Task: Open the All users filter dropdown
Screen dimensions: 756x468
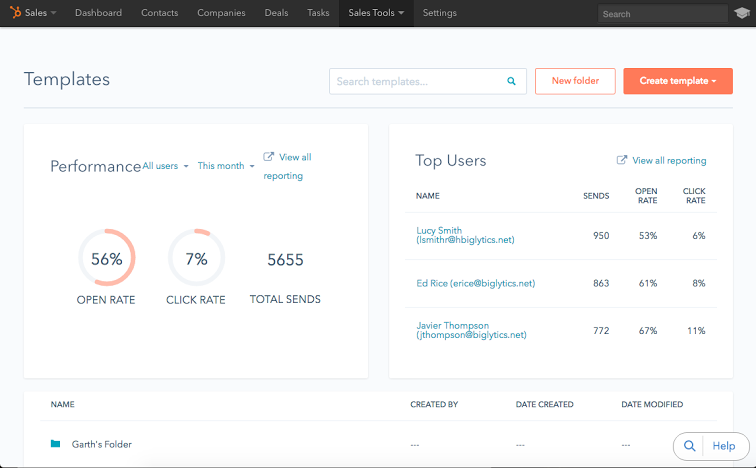Action: (x=165, y=166)
